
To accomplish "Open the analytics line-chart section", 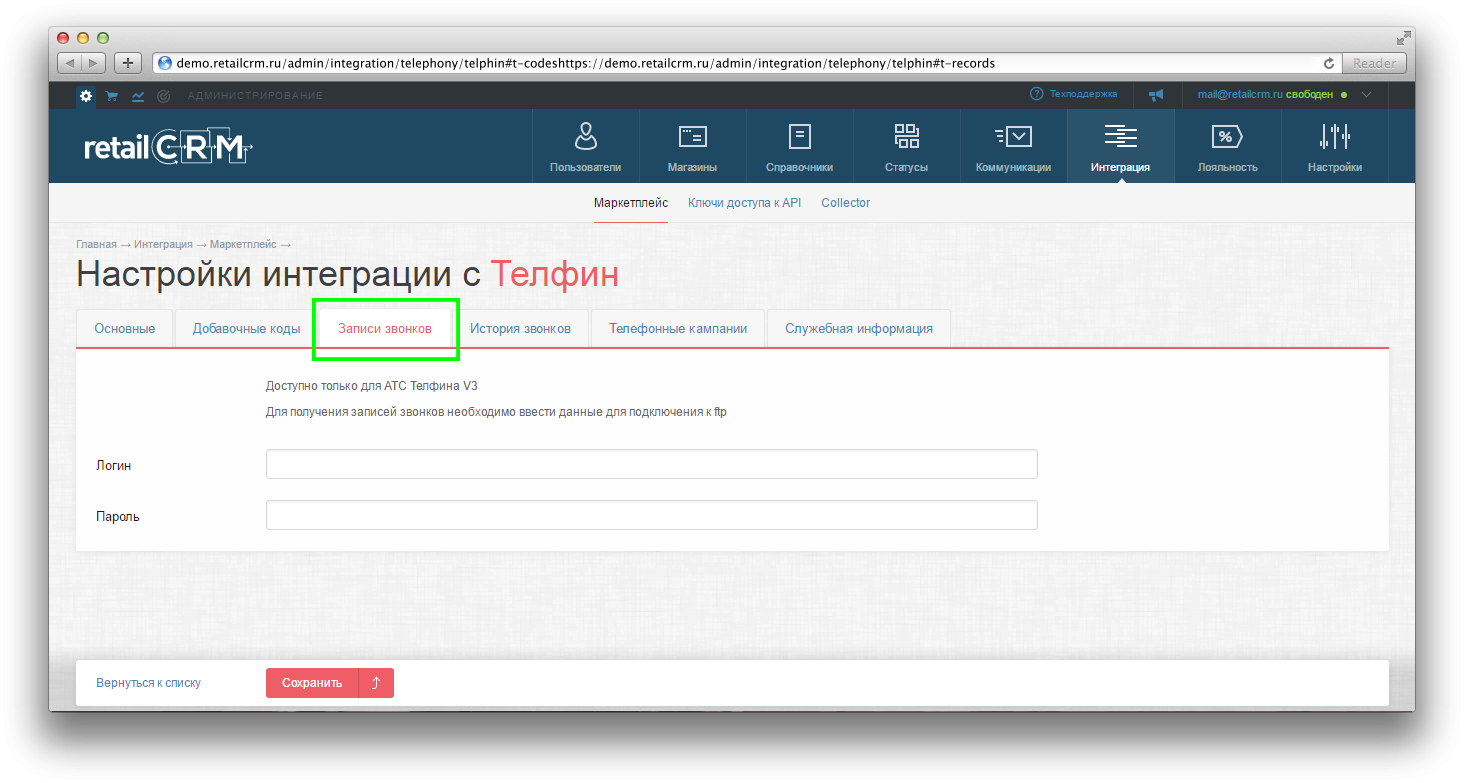I will point(138,96).
